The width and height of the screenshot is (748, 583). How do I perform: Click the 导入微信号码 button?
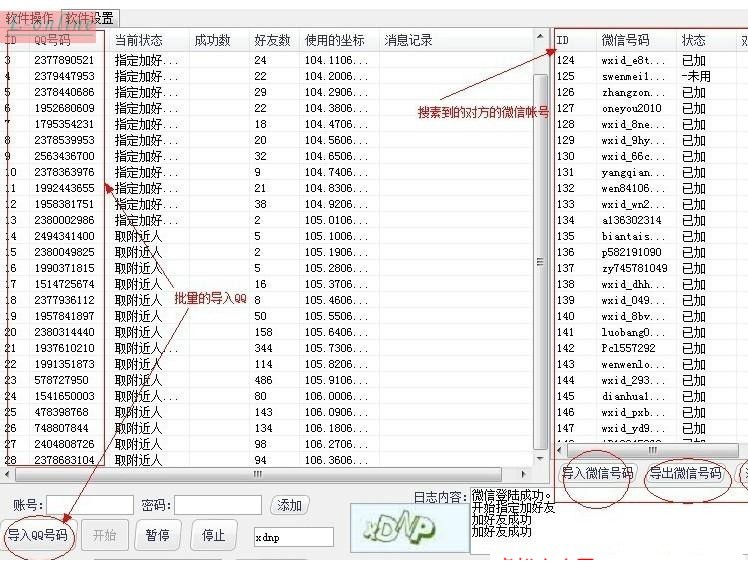(x=597, y=473)
